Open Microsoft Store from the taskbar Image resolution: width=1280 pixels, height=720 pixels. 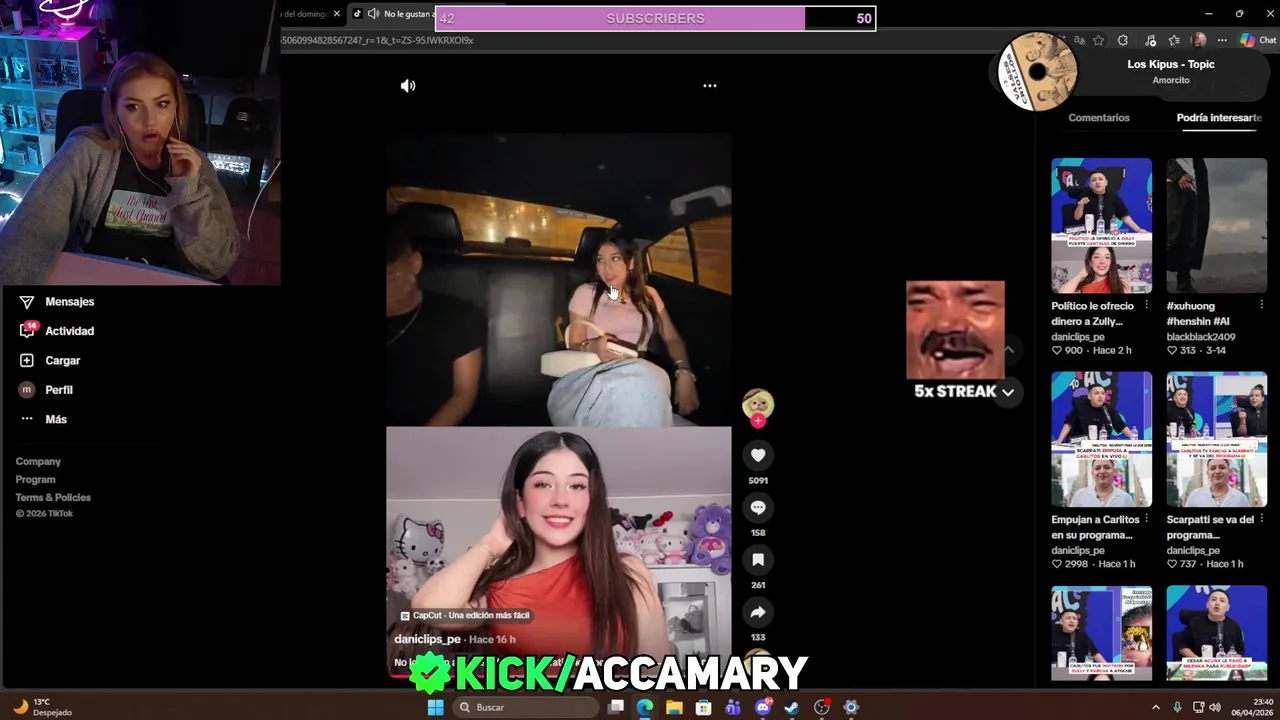[x=704, y=707]
